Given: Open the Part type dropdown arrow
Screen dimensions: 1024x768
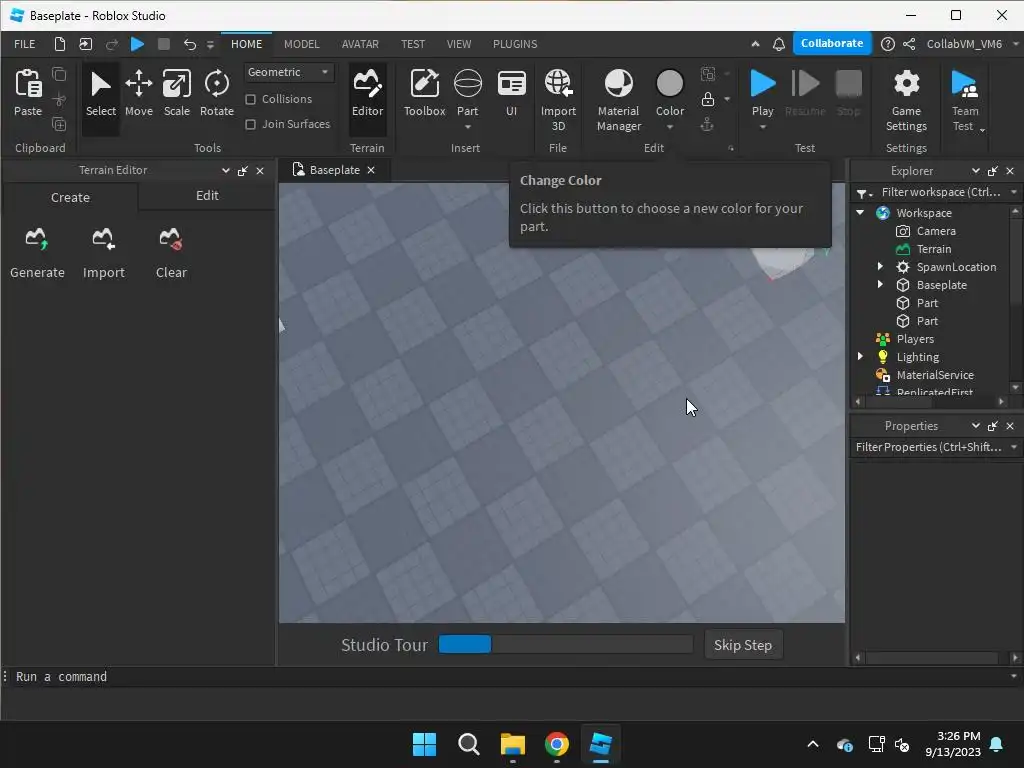Looking at the screenshot, I should [468, 127].
